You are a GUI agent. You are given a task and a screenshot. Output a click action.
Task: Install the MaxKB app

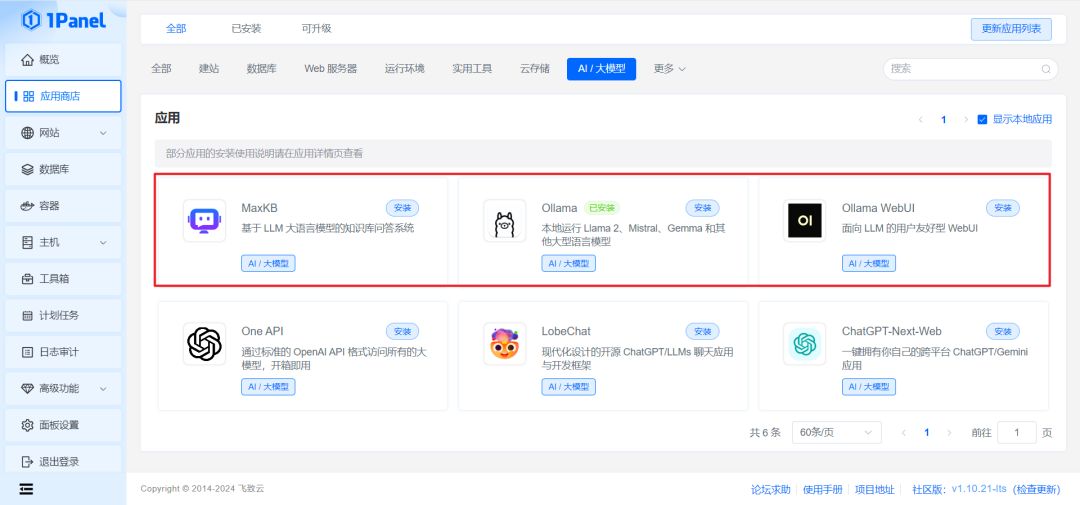402,208
